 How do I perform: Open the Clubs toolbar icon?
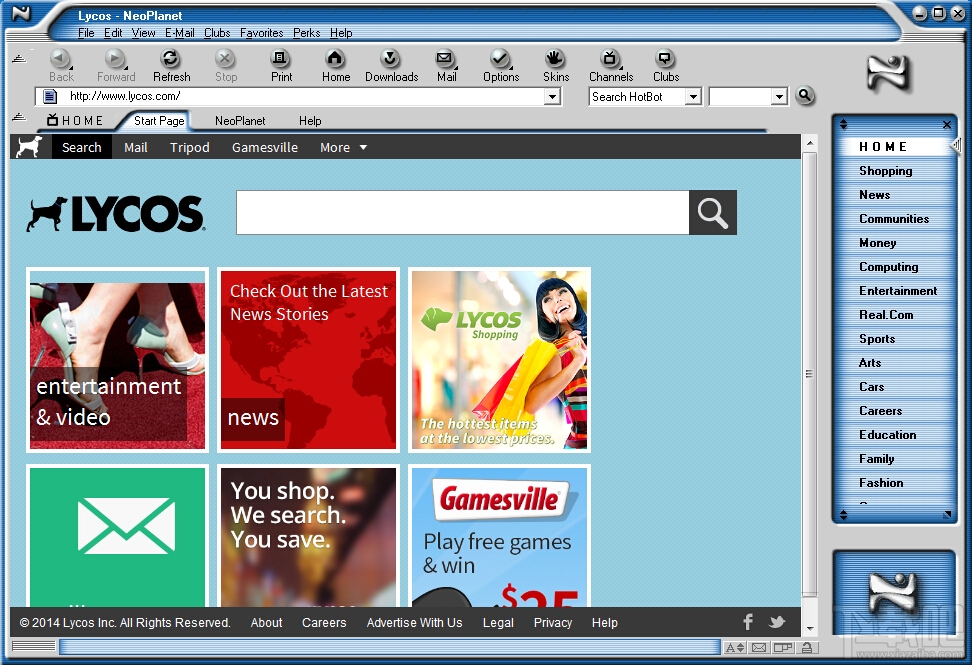[665, 59]
